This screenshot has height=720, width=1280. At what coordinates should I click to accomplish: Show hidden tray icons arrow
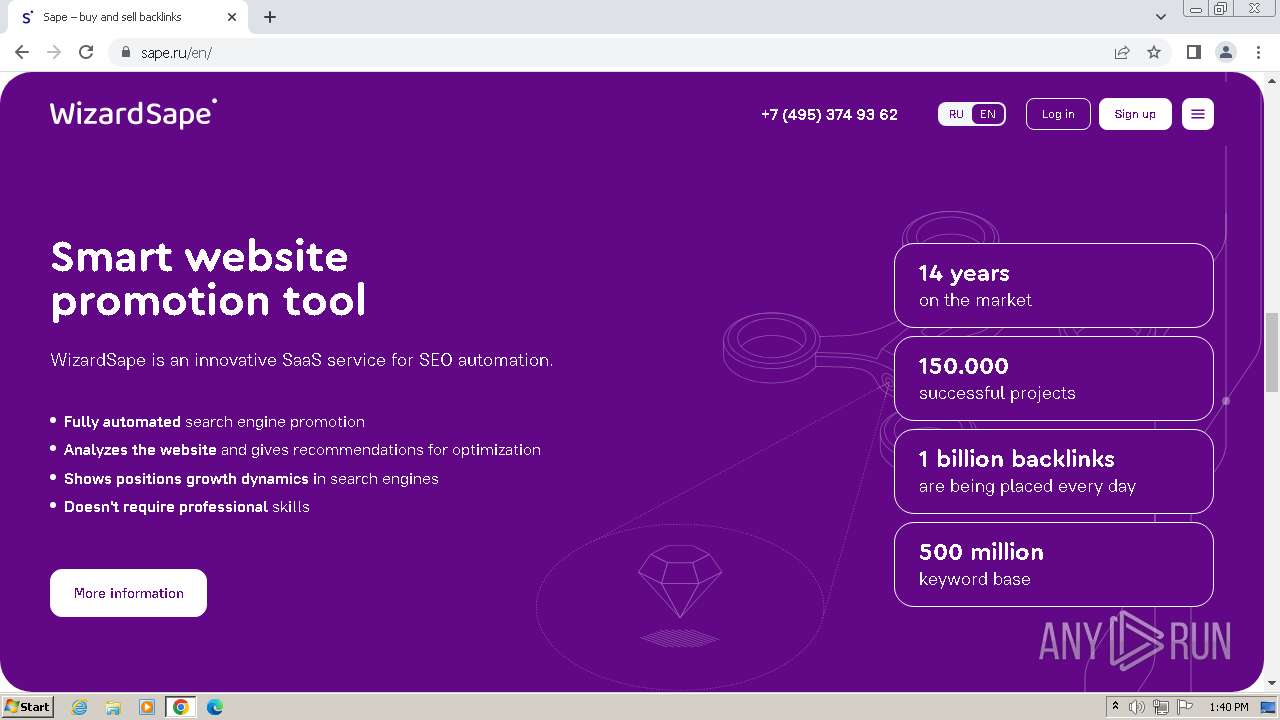click(1115, 707)
